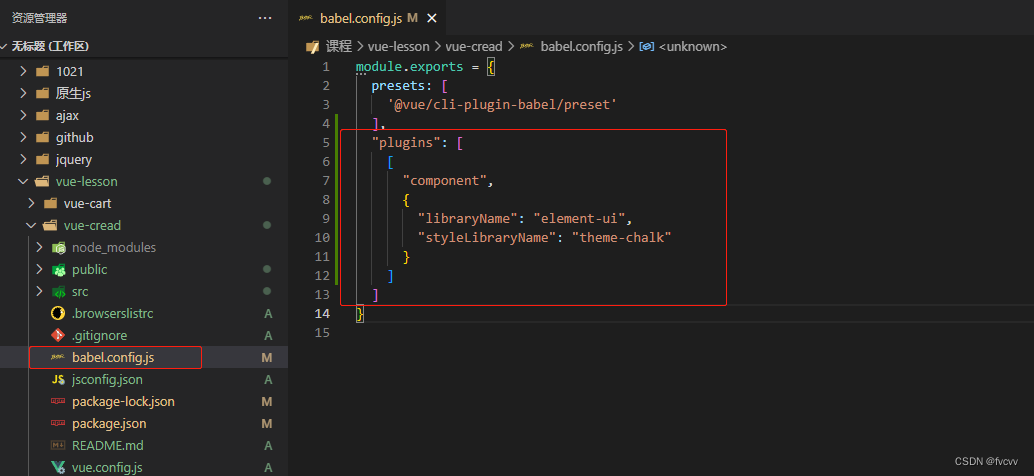This screenshot has height=476, width=1034.
Task: Click the npm icon of package-lock.json
Action: click(x=58, y=402)
